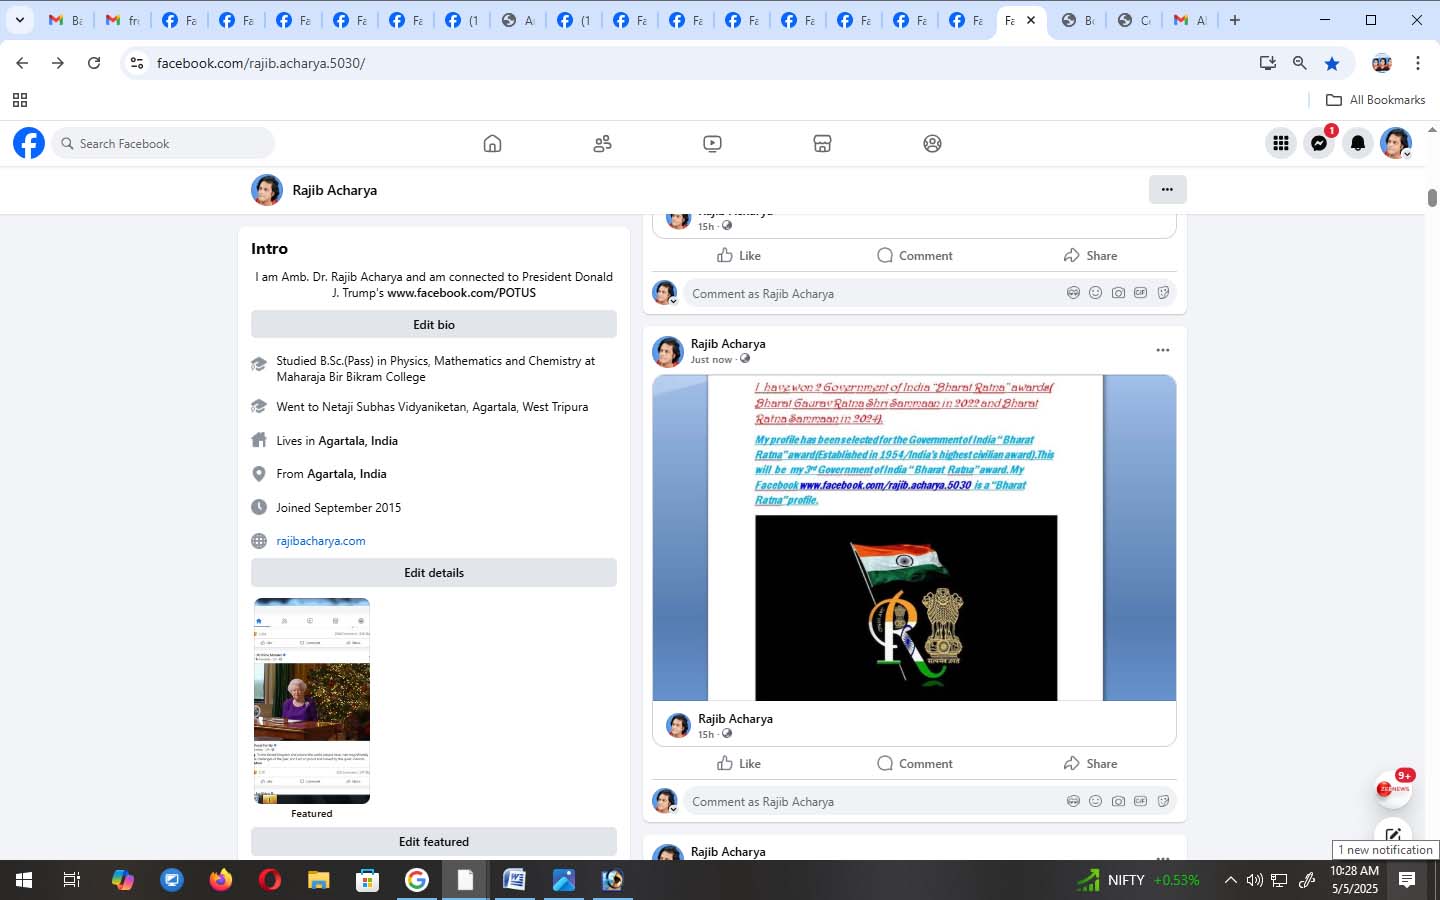Viewport: 1440px width, 900px height.
Task: Open Chrome zoom magnifier icon
Action: (1300, 63)
